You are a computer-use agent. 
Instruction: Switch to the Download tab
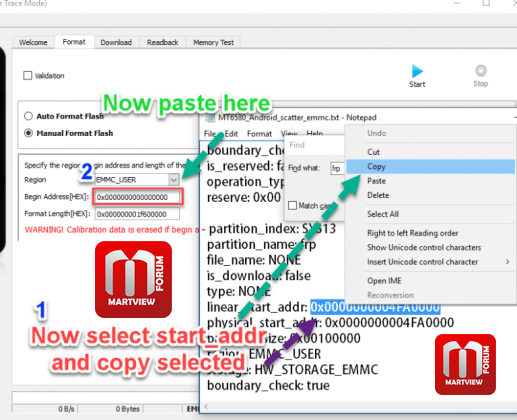116,42
